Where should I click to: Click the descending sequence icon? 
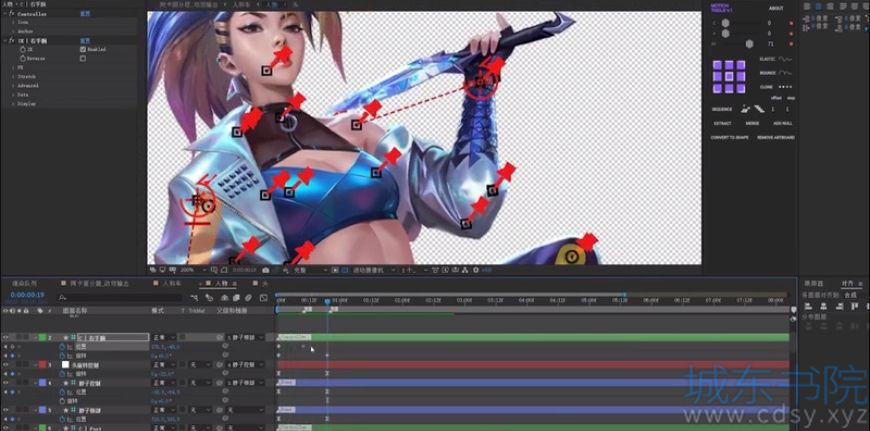(x=758, y=109)
